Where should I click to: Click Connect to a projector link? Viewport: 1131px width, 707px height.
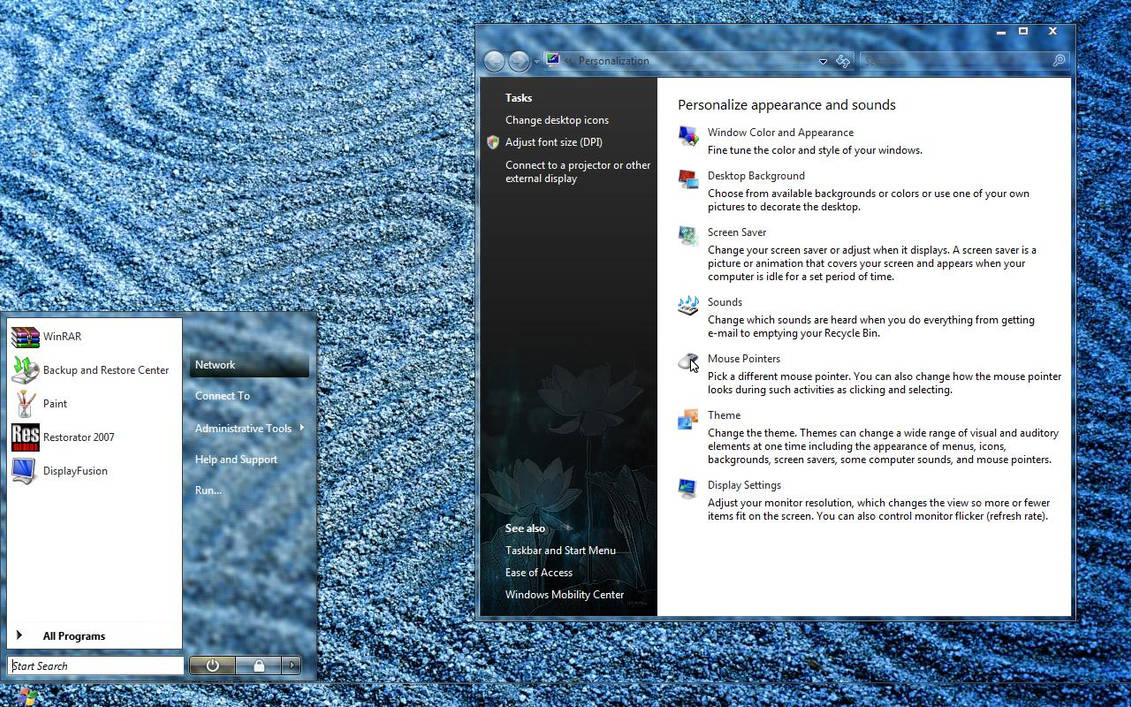[x=578, y=172]
